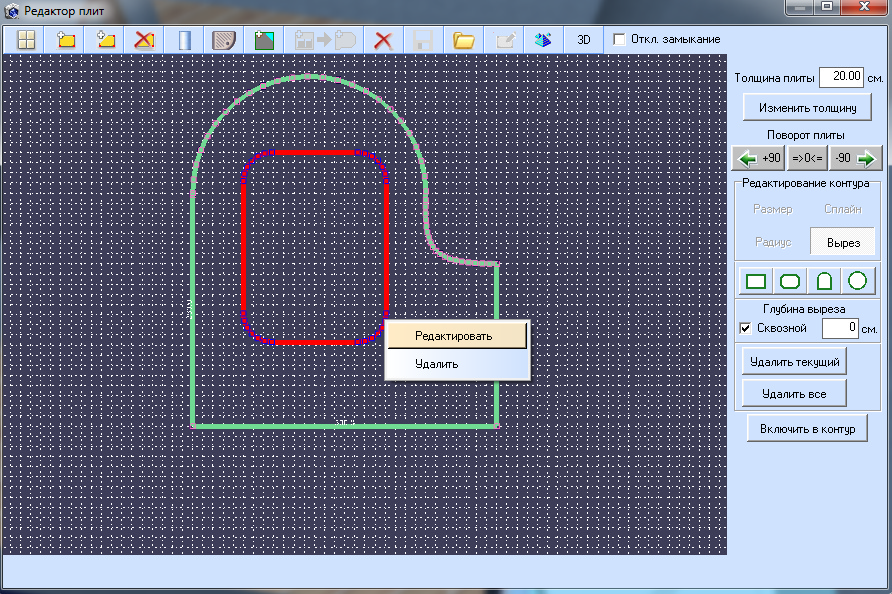
Task: Click the four-pane grid icon in toolbar
Action: tap(26, 40)
